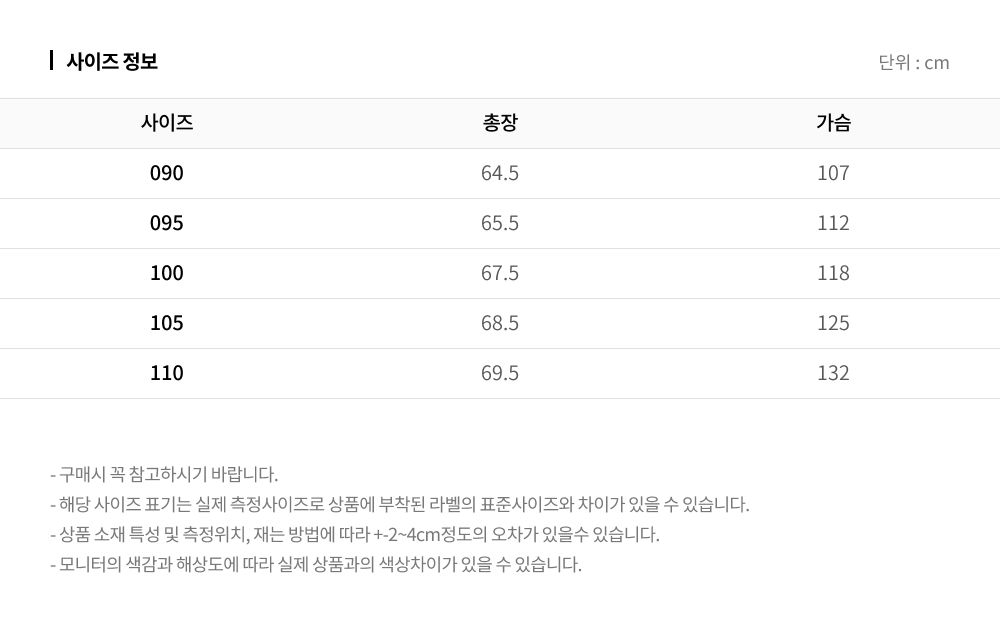Viewport: 1000px width, 621px height.
Task: Click the 69.5 total length value
Action: point(500,373)
